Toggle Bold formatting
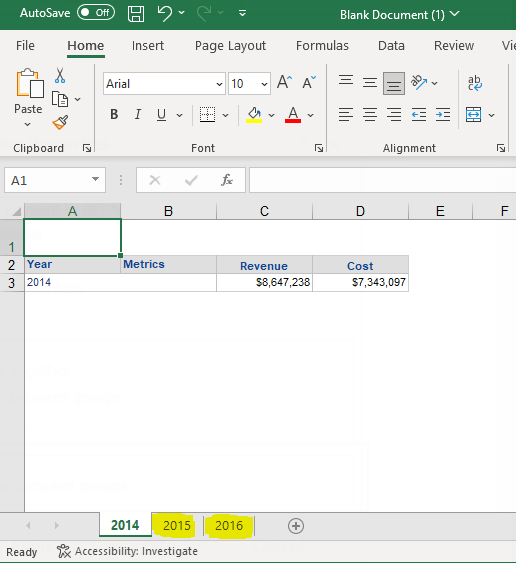Image resolution: width=516 pixels, height=563 pixels. click(x=114, y=115)
